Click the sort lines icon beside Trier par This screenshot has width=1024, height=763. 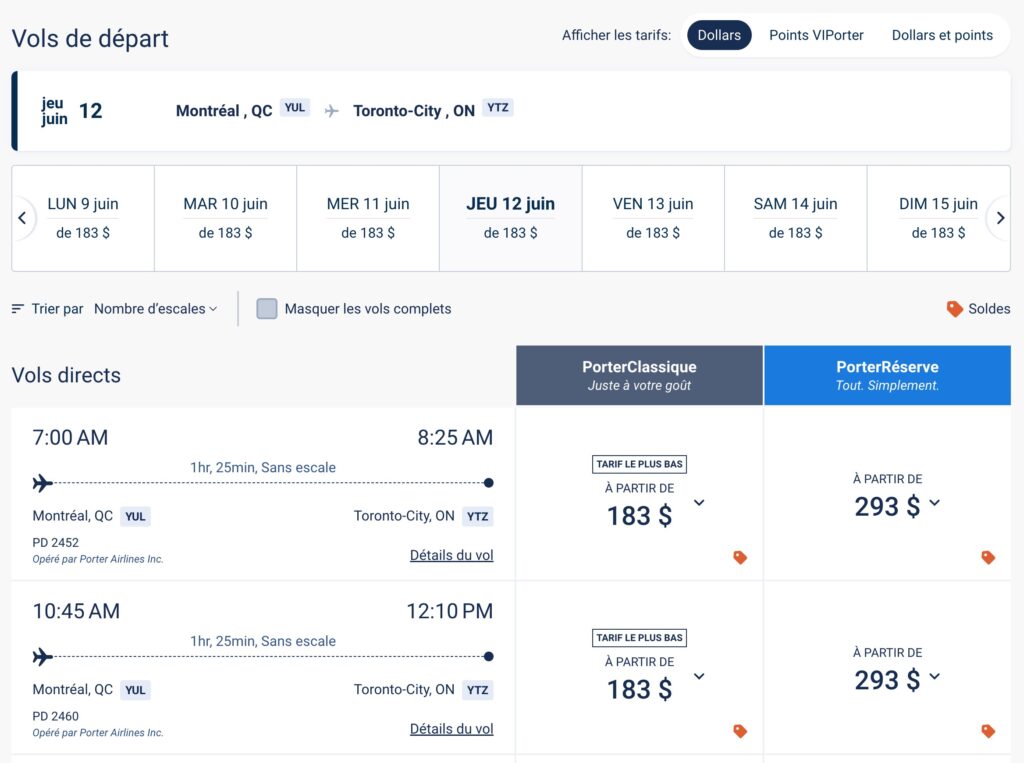pyautogui.click(x=18, y=309)
